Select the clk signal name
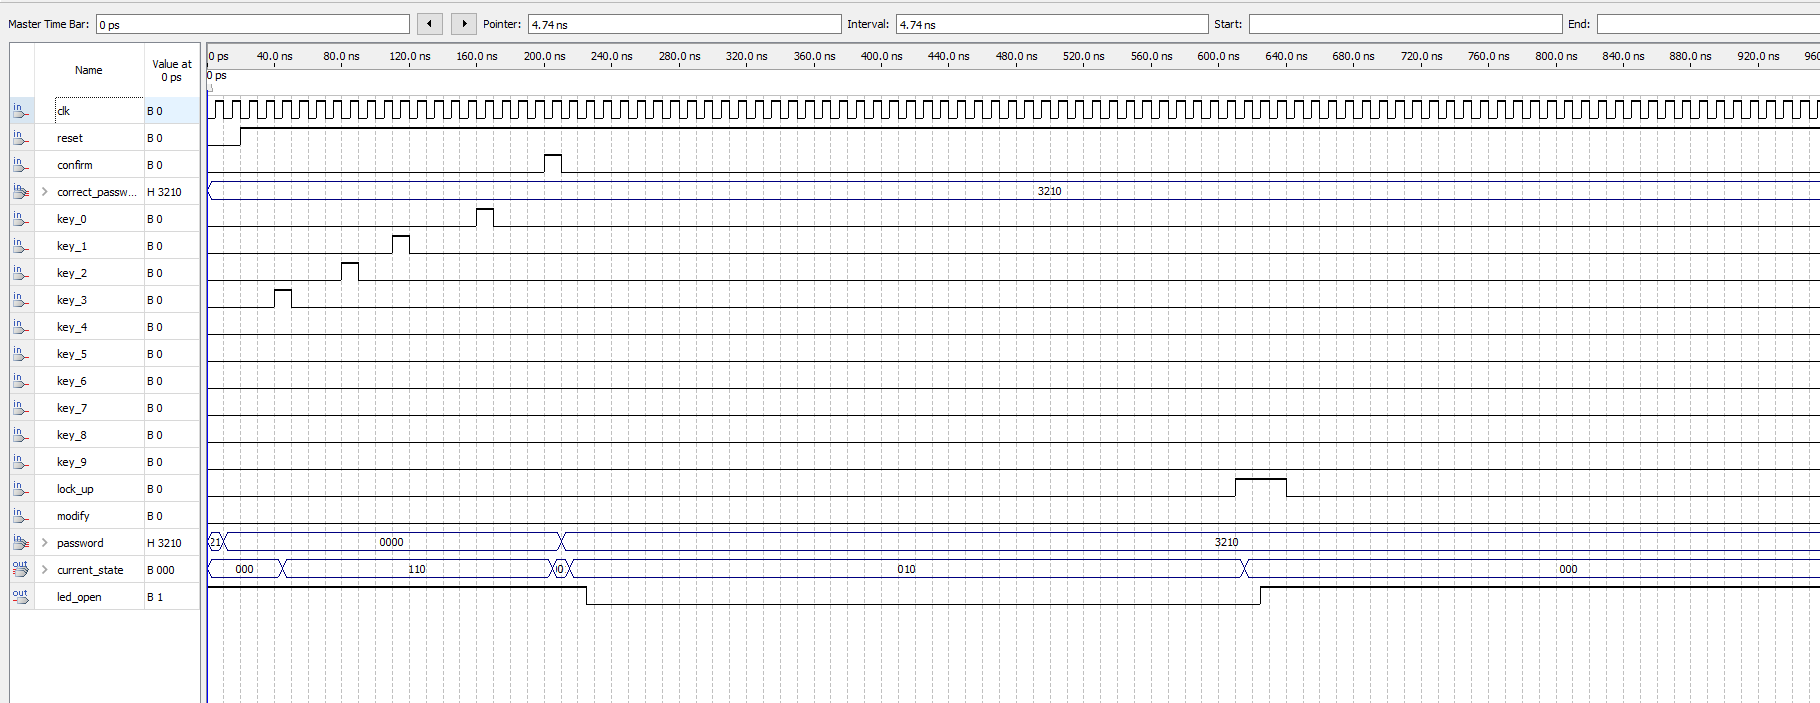The image size is (1820, 703). tap(64, 111)
